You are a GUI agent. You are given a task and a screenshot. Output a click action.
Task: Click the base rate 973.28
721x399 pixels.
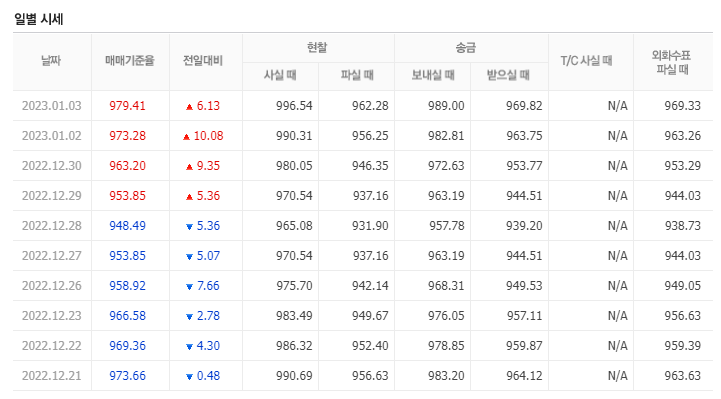coord(127,136)
